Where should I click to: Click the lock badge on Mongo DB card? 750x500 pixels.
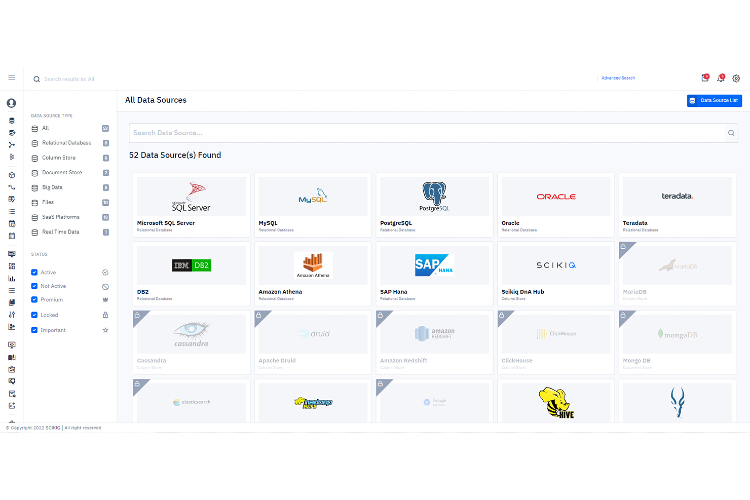624,316
